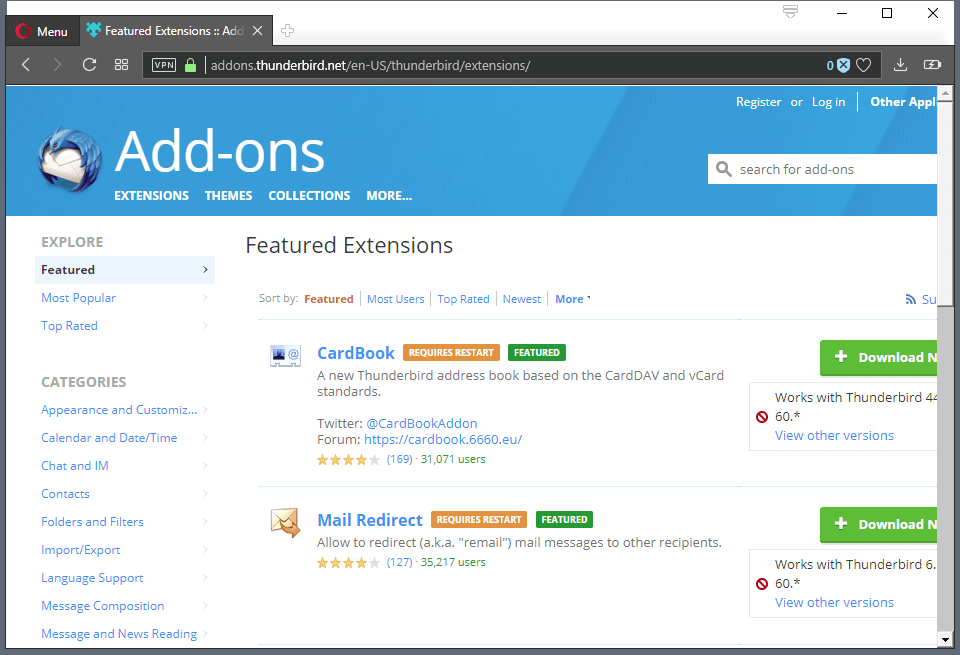Click the RSS subscribe icon near Top Rated row

[910, 298]
